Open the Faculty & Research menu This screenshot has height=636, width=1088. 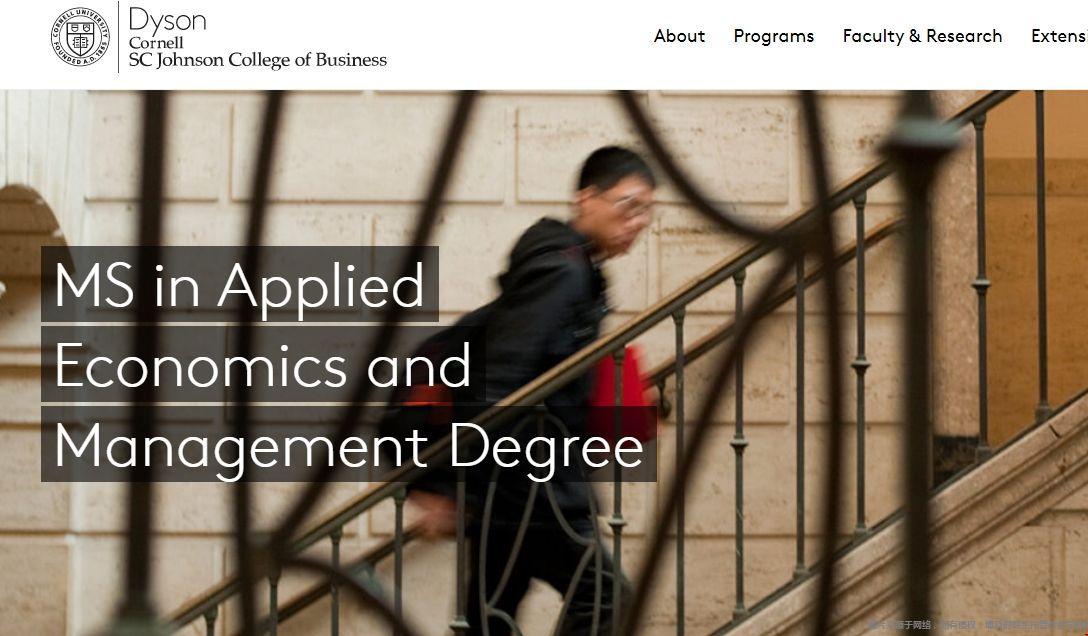coord(922,36)
